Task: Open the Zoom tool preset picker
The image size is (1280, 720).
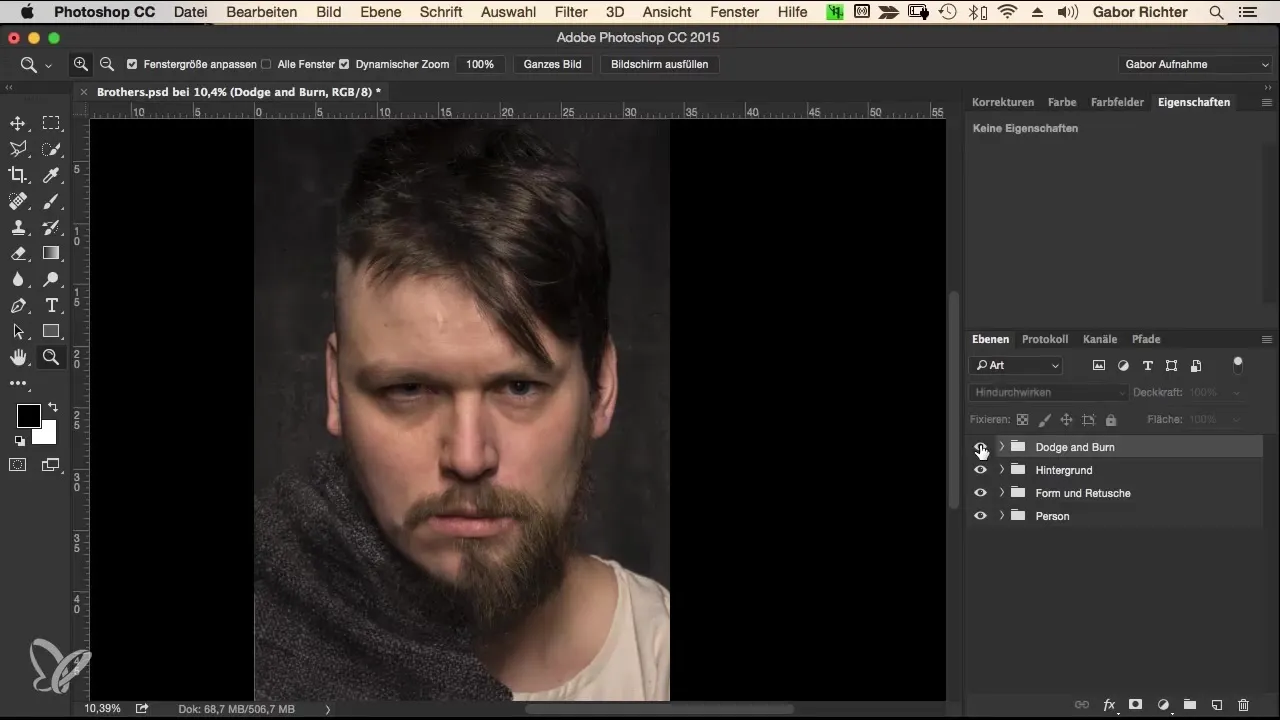Action: [36, 64]
